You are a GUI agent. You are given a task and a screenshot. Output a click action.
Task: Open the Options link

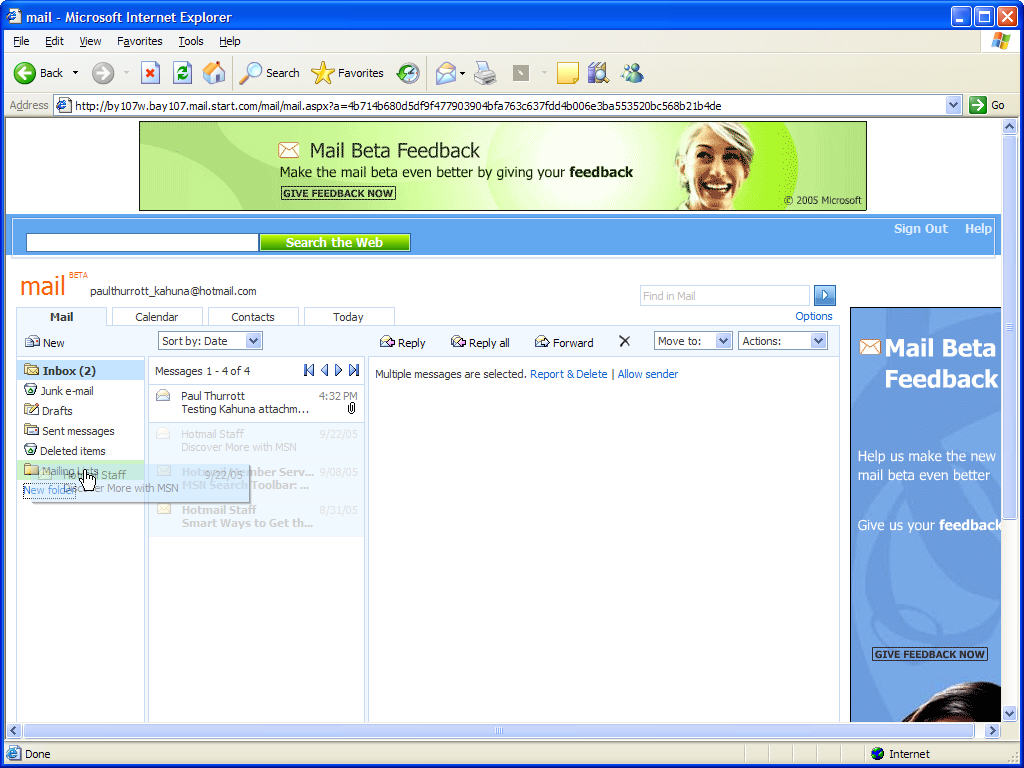[814, 316]
